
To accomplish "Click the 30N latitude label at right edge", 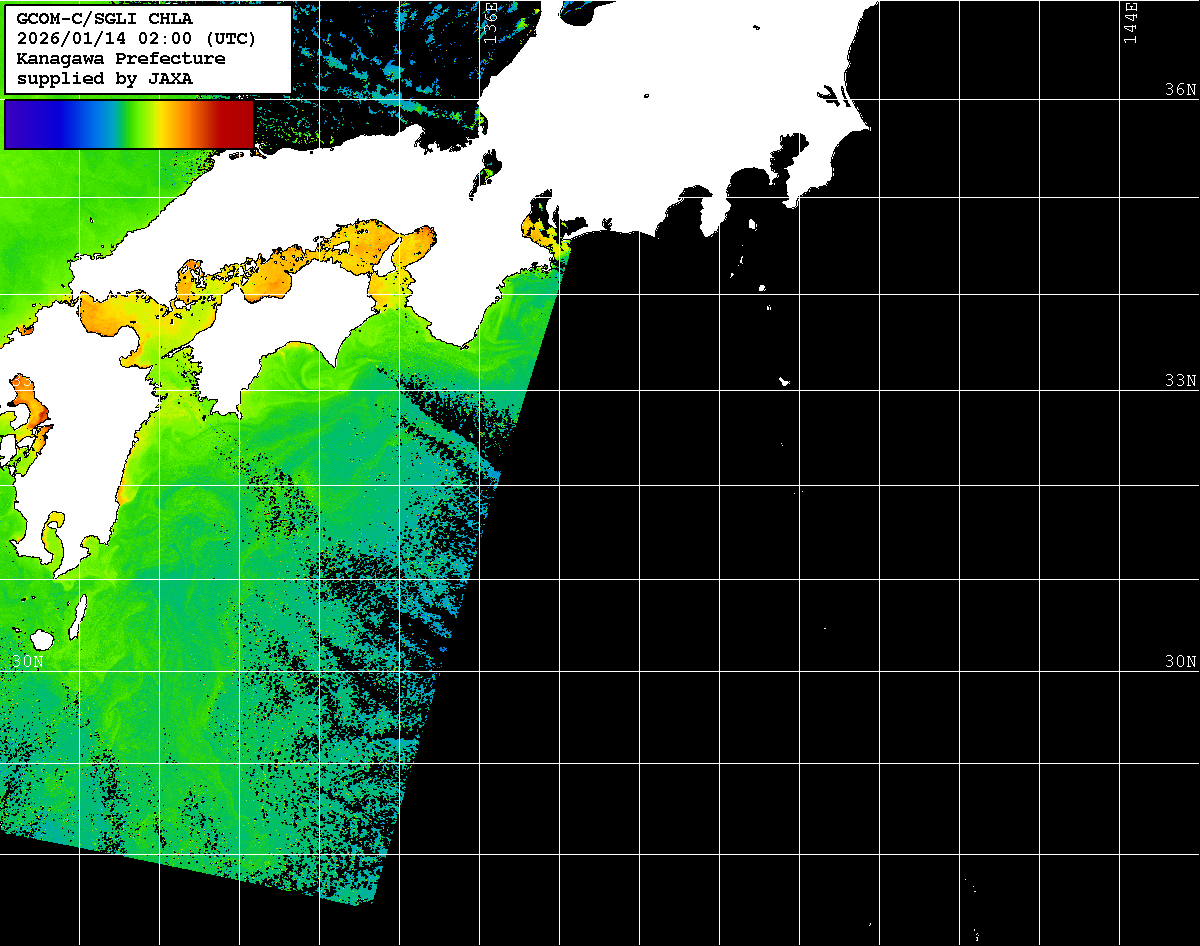I will point(1180,661).
